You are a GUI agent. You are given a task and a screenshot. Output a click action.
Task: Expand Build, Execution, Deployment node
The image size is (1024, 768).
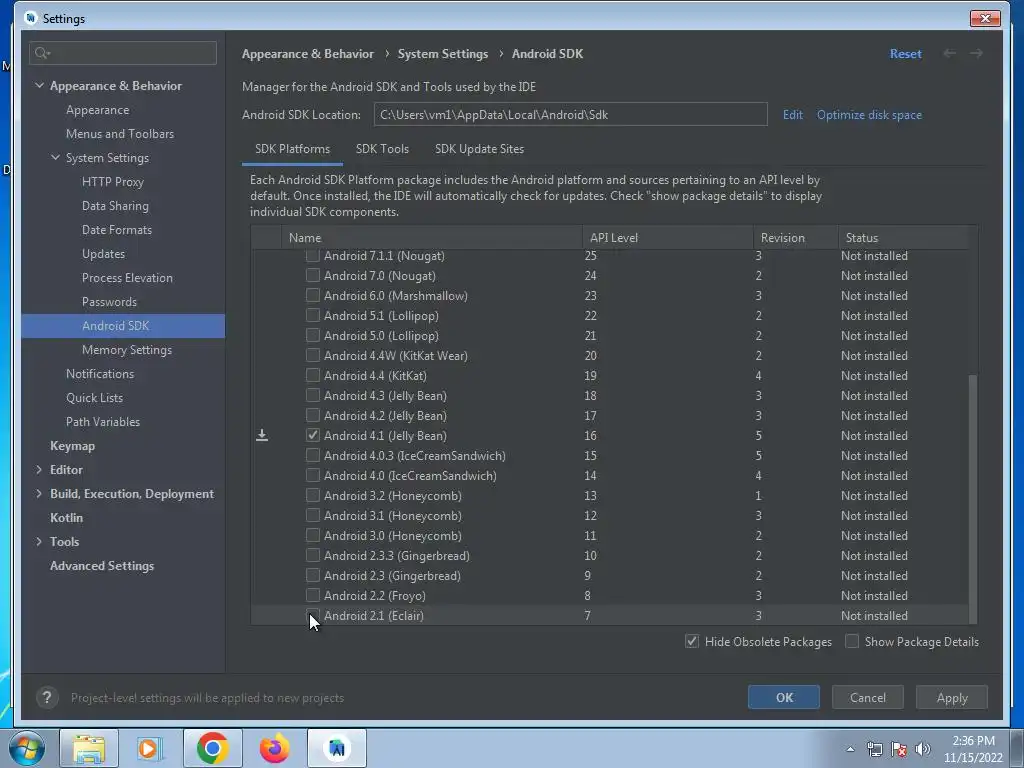tap(39, 494)
